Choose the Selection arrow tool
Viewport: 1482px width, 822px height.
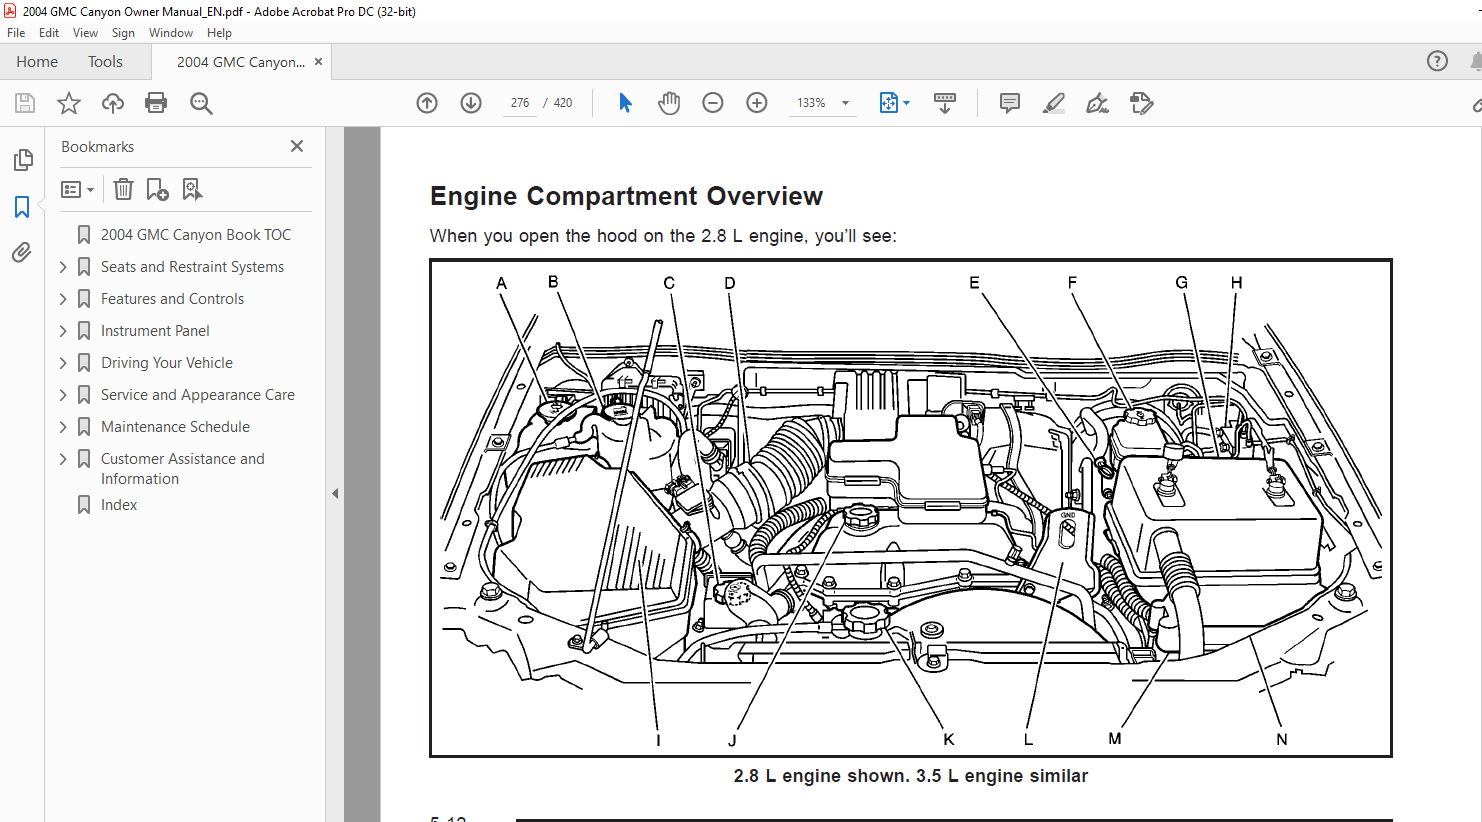tap(625, 103)
